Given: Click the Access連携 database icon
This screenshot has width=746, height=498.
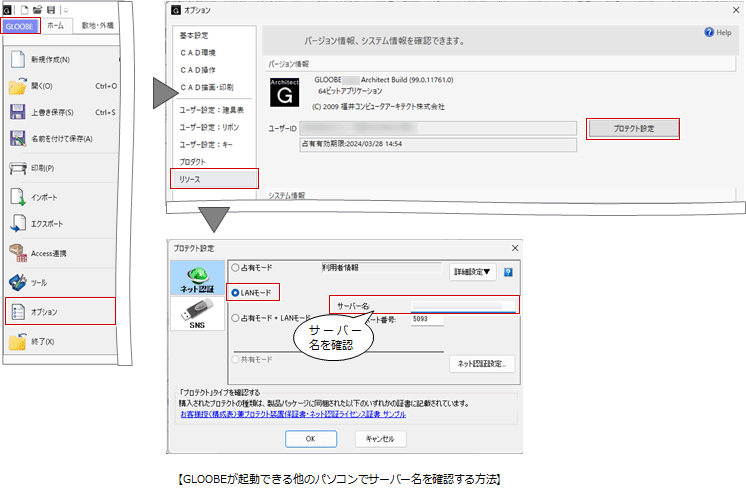Looking at the screenshot, I should click(16, 253).
